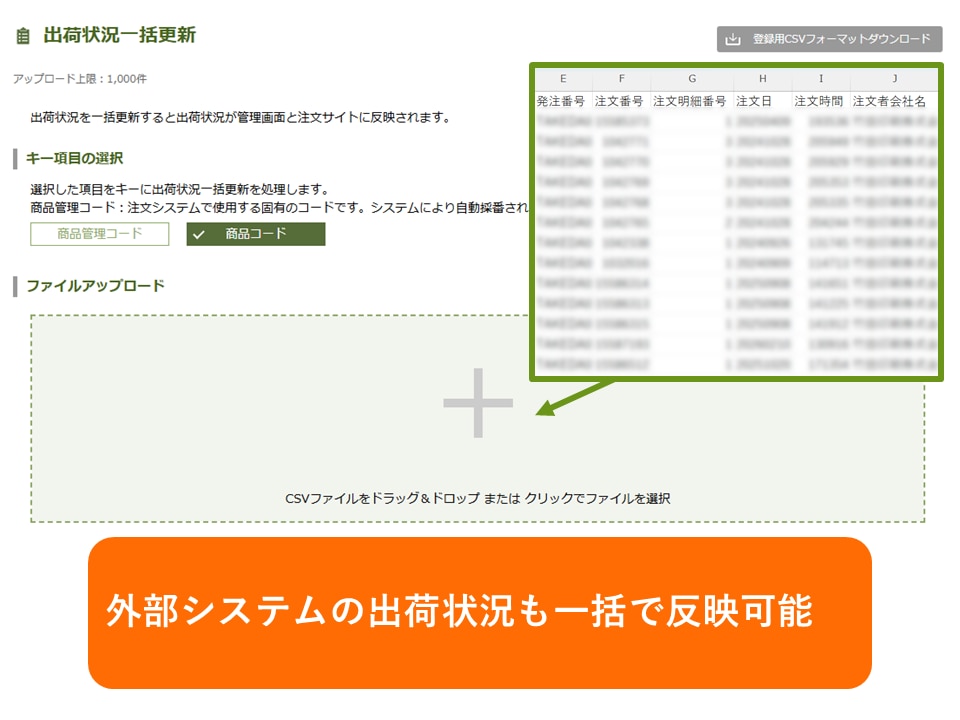Select column G header in the spreadsheet preview
The height and width of the screenshot is (720, 960).
coord(691,79)
